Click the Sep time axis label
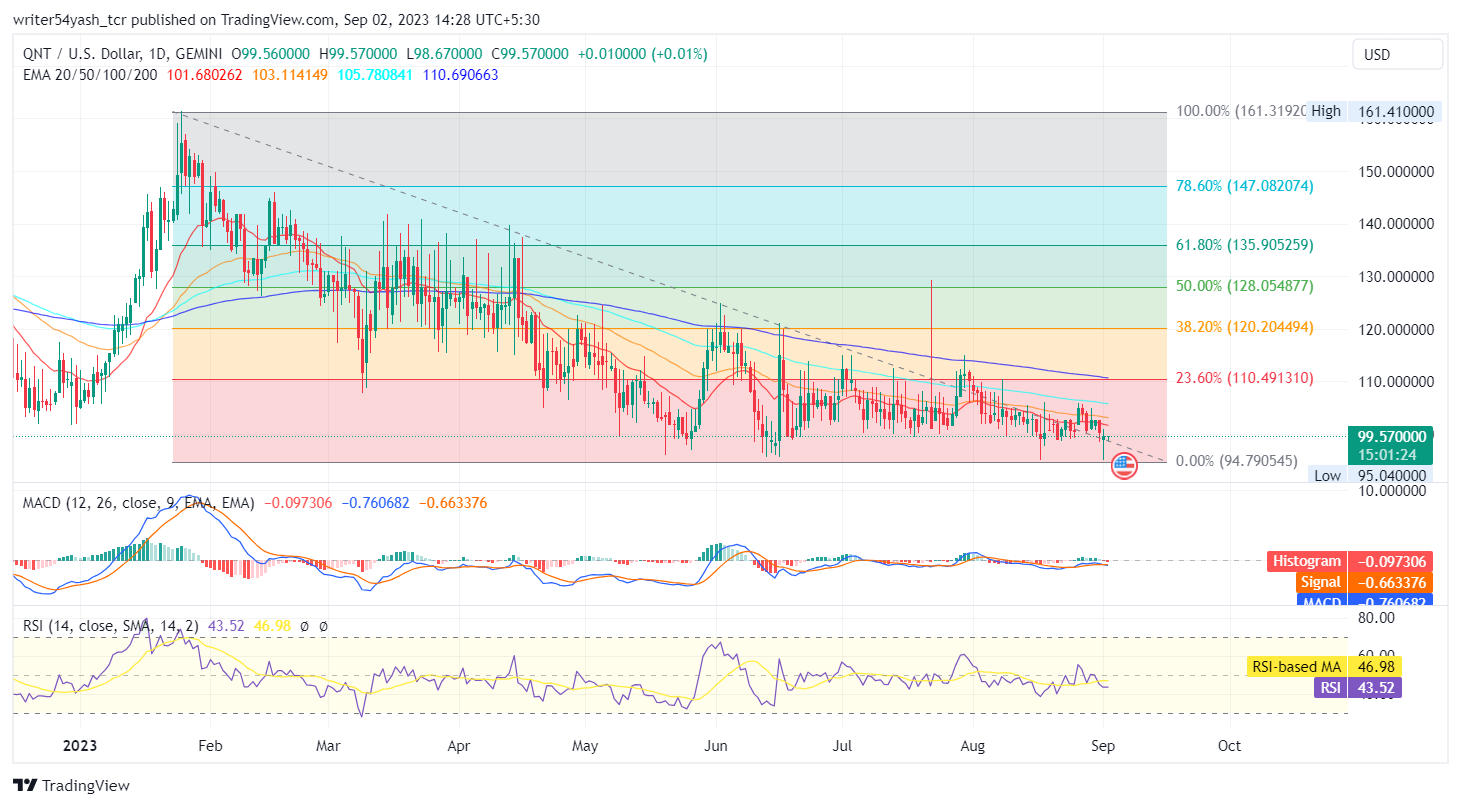The height and width of the screenshot is (807, 1461). tap(1103, 746)
